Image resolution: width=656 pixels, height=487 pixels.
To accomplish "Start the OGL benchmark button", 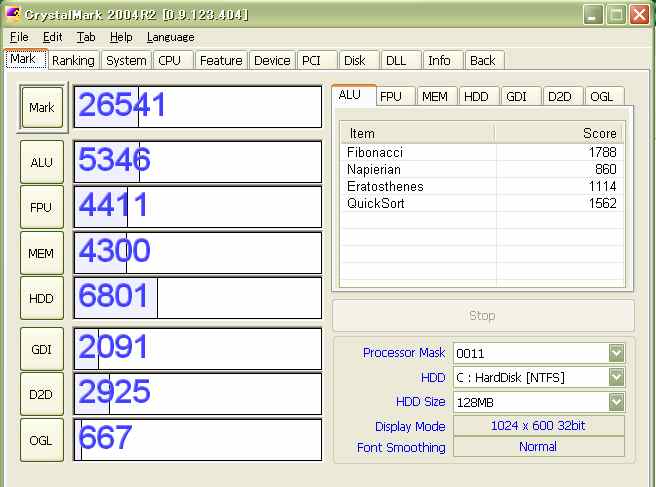I will [41, 440].
